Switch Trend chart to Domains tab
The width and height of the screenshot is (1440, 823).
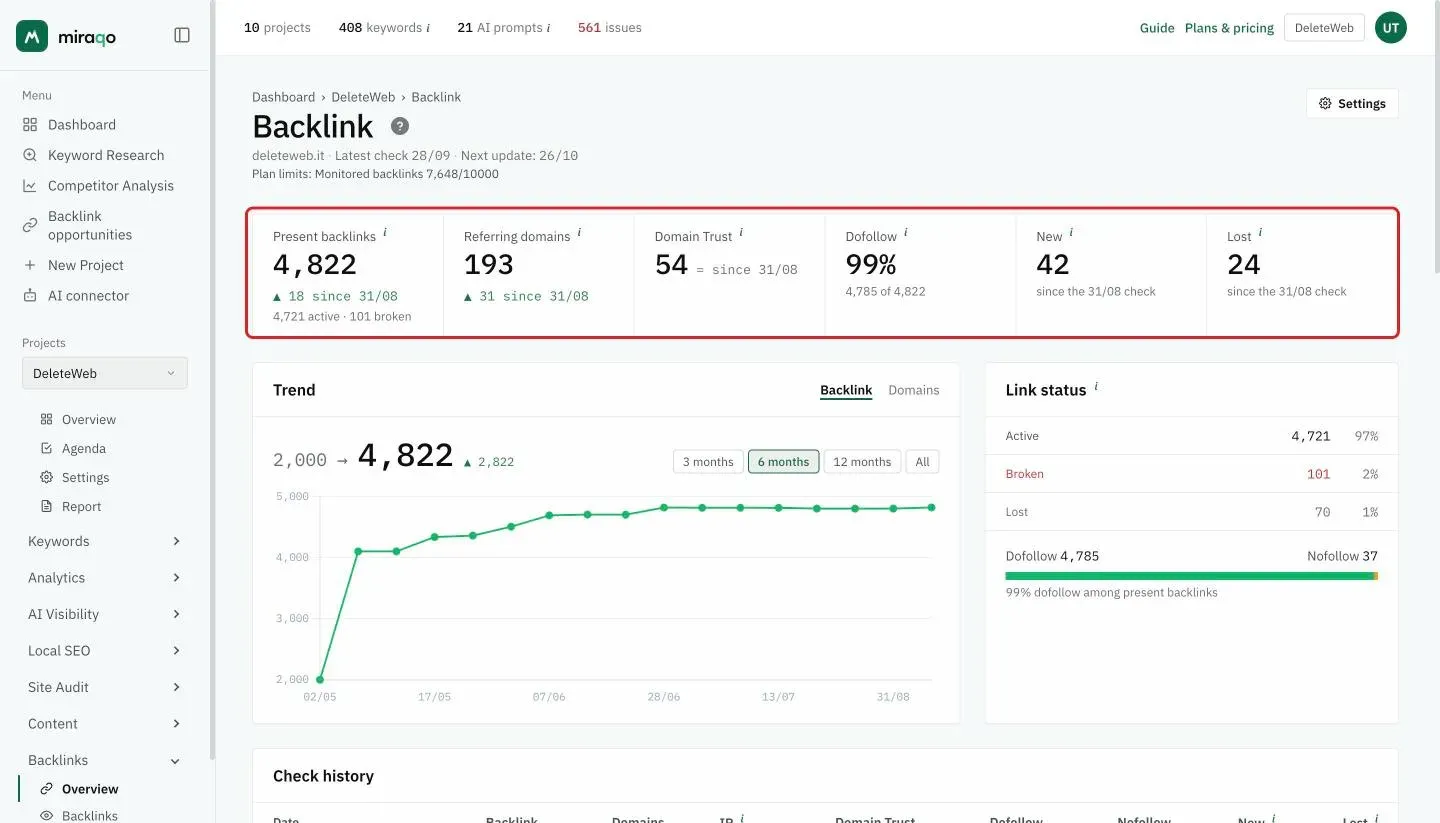914,390
